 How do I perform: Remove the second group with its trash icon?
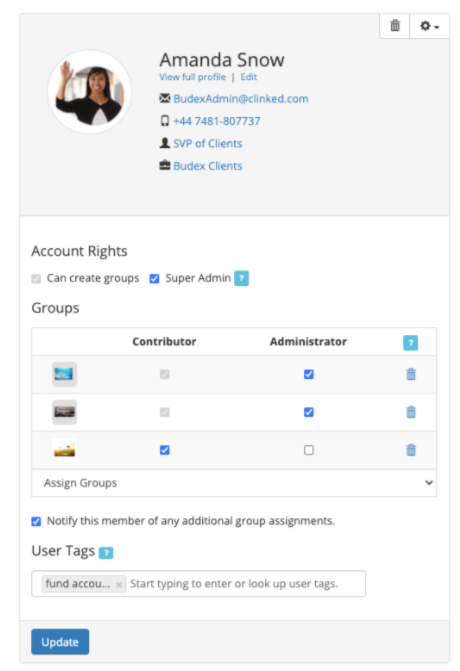click(x=411, y=412)
